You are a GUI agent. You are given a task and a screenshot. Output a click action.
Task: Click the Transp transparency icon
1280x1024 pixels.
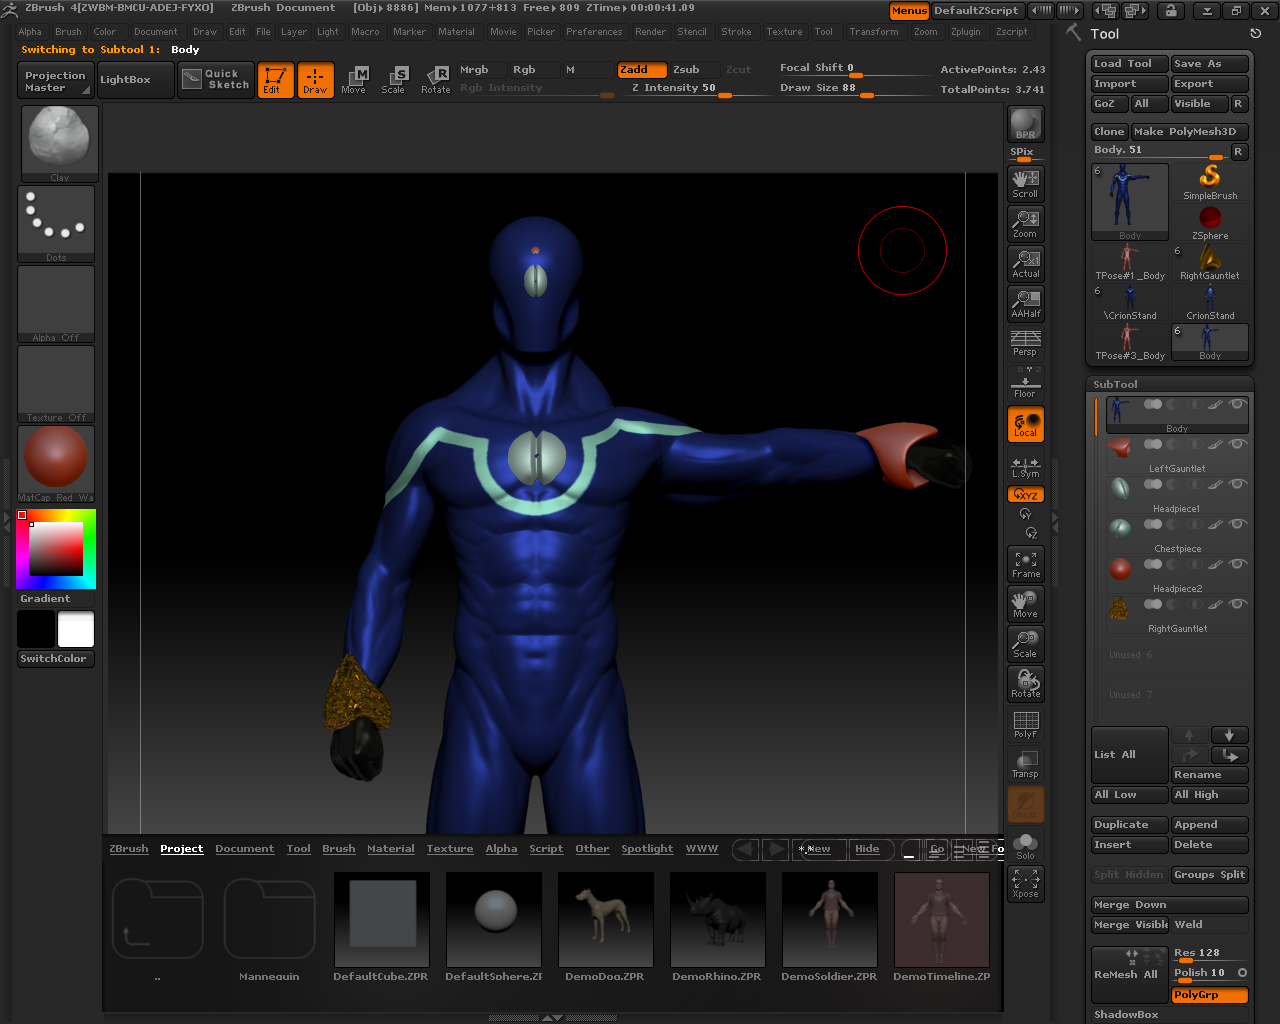pos(1025,763)
